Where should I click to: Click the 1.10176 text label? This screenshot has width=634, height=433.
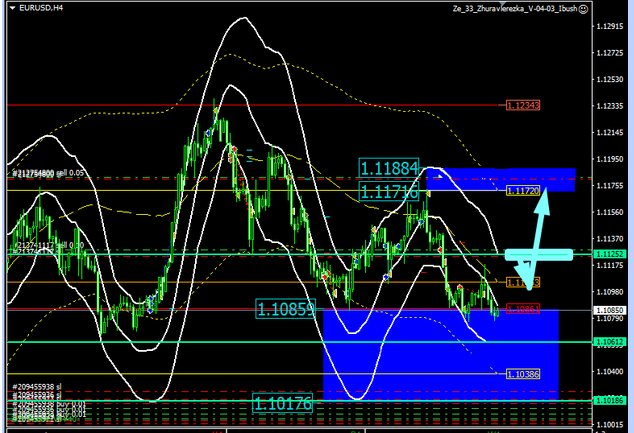click(x=286, y=405)
